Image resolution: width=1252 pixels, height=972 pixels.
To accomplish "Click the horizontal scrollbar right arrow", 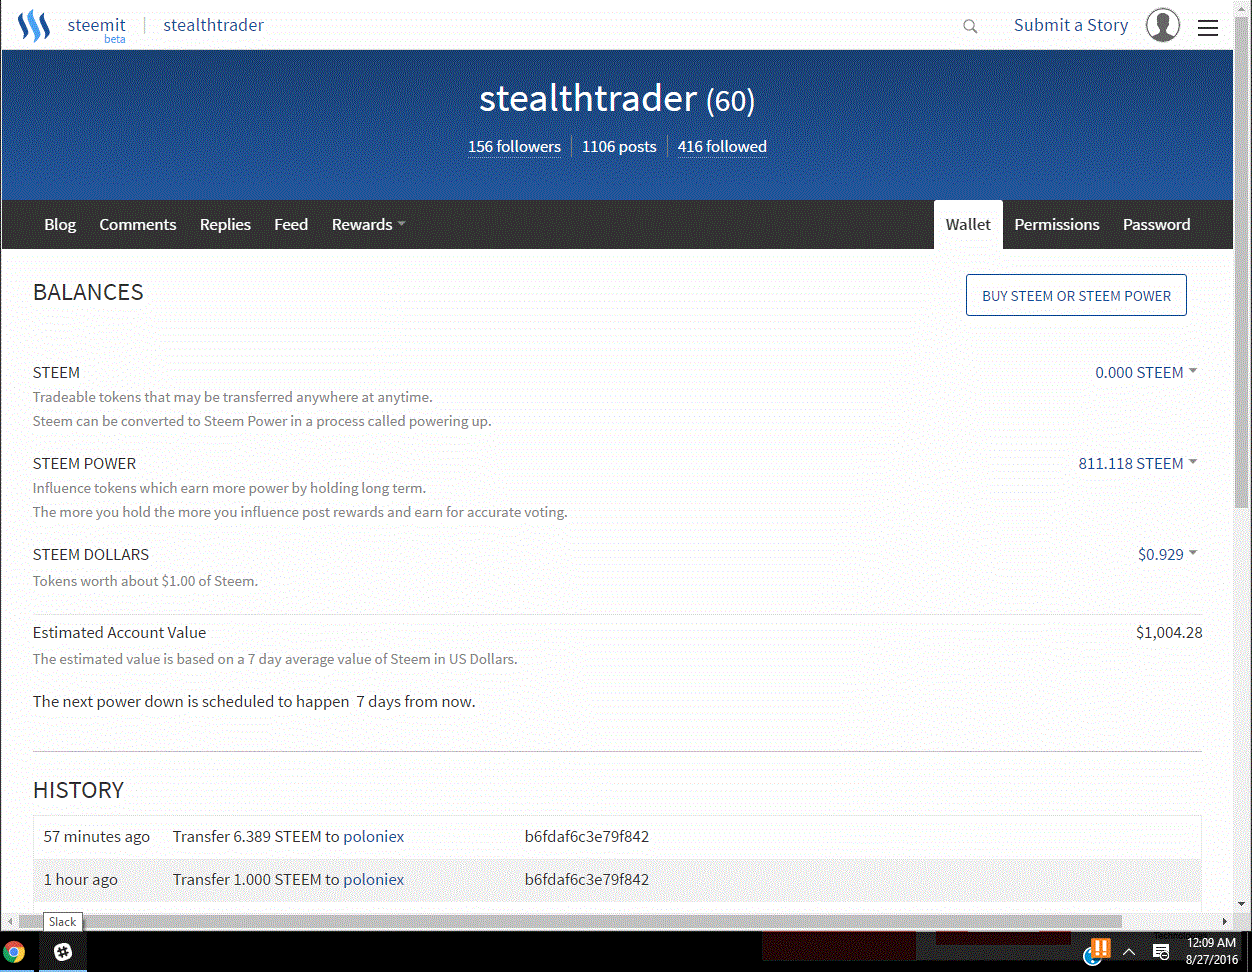I will (x=1225, y=921).
